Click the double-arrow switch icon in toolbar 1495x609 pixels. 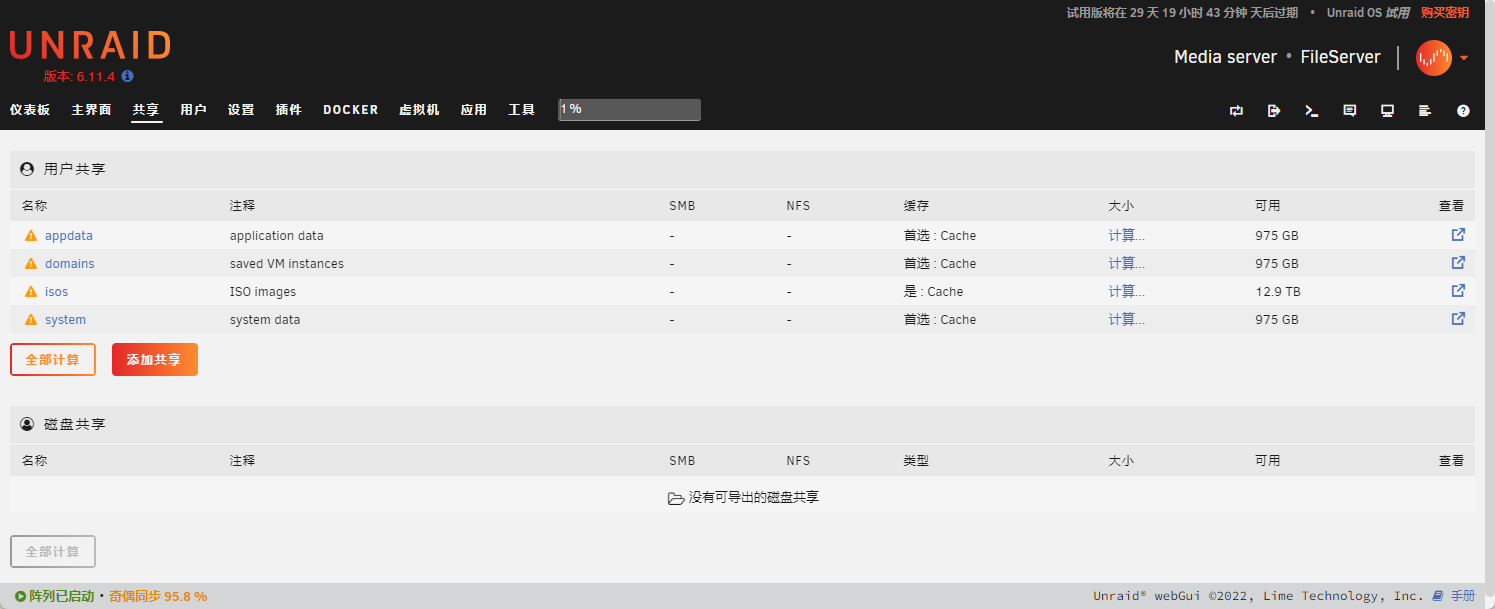1236,111
